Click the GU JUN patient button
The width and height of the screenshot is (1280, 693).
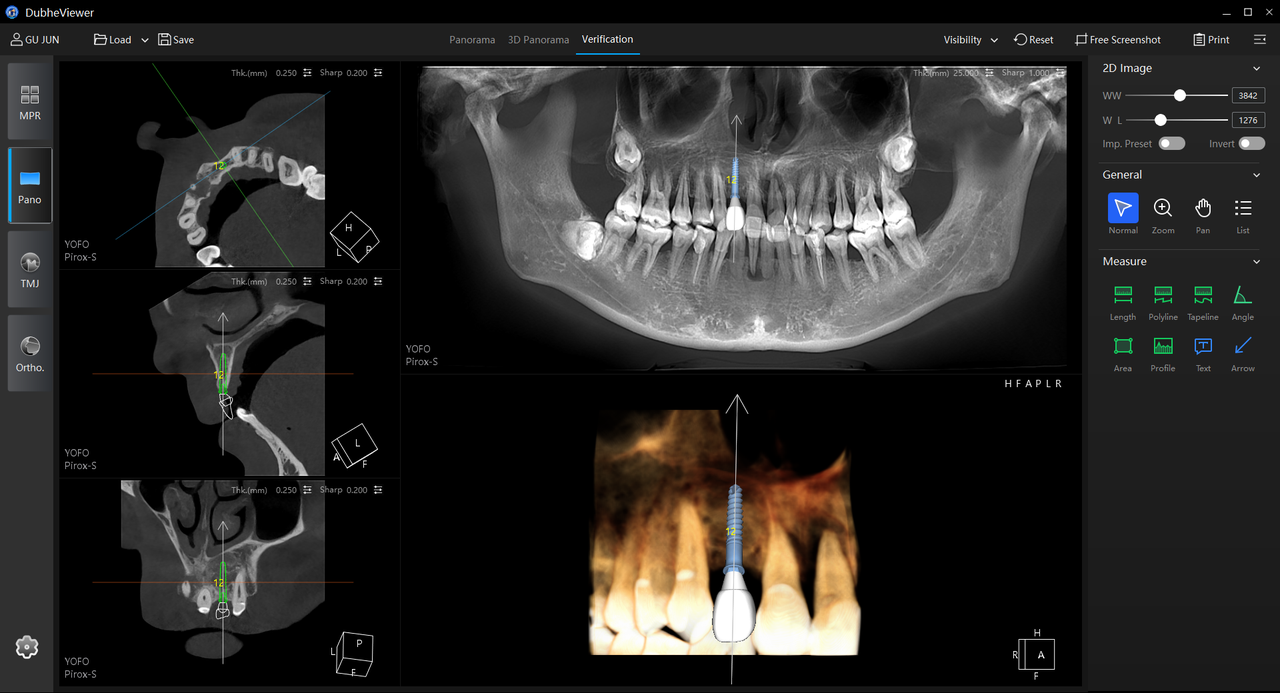click(x=35, y=40)
